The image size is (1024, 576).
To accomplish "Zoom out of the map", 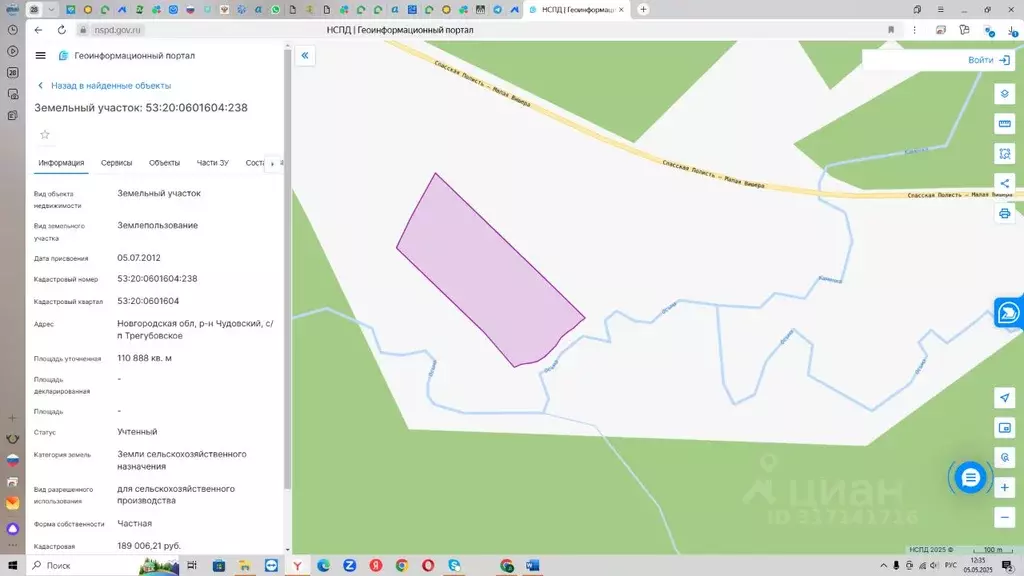I will click(x=1004, y=517).
